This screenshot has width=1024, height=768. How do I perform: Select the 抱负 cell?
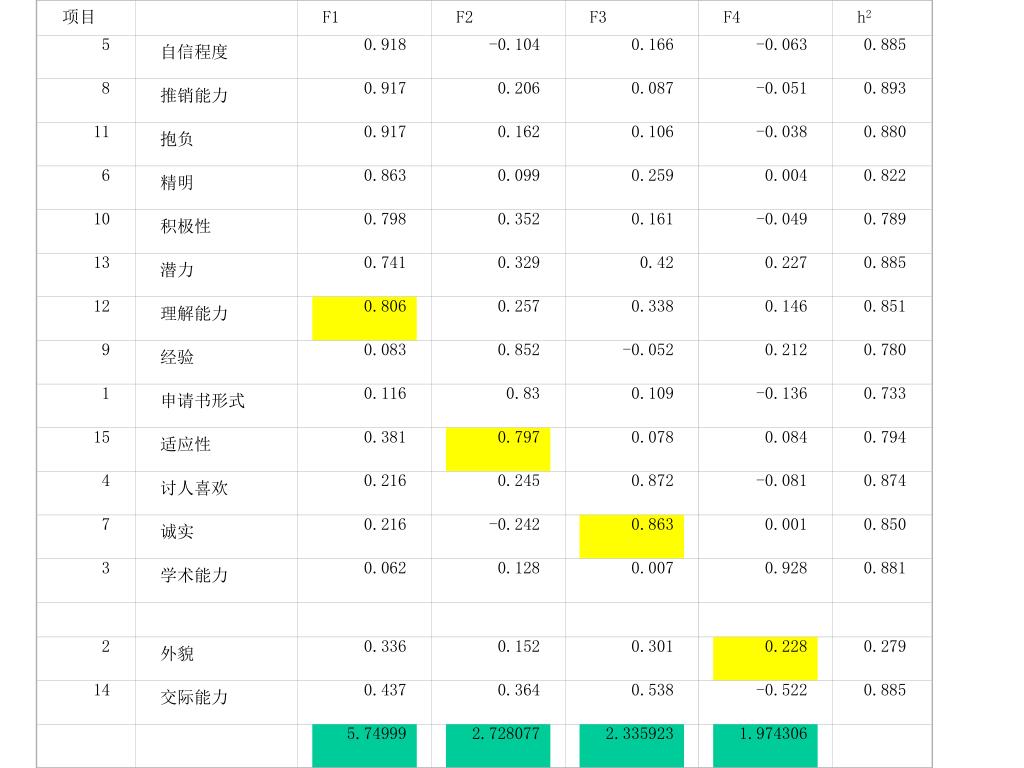tap(216, 144)
